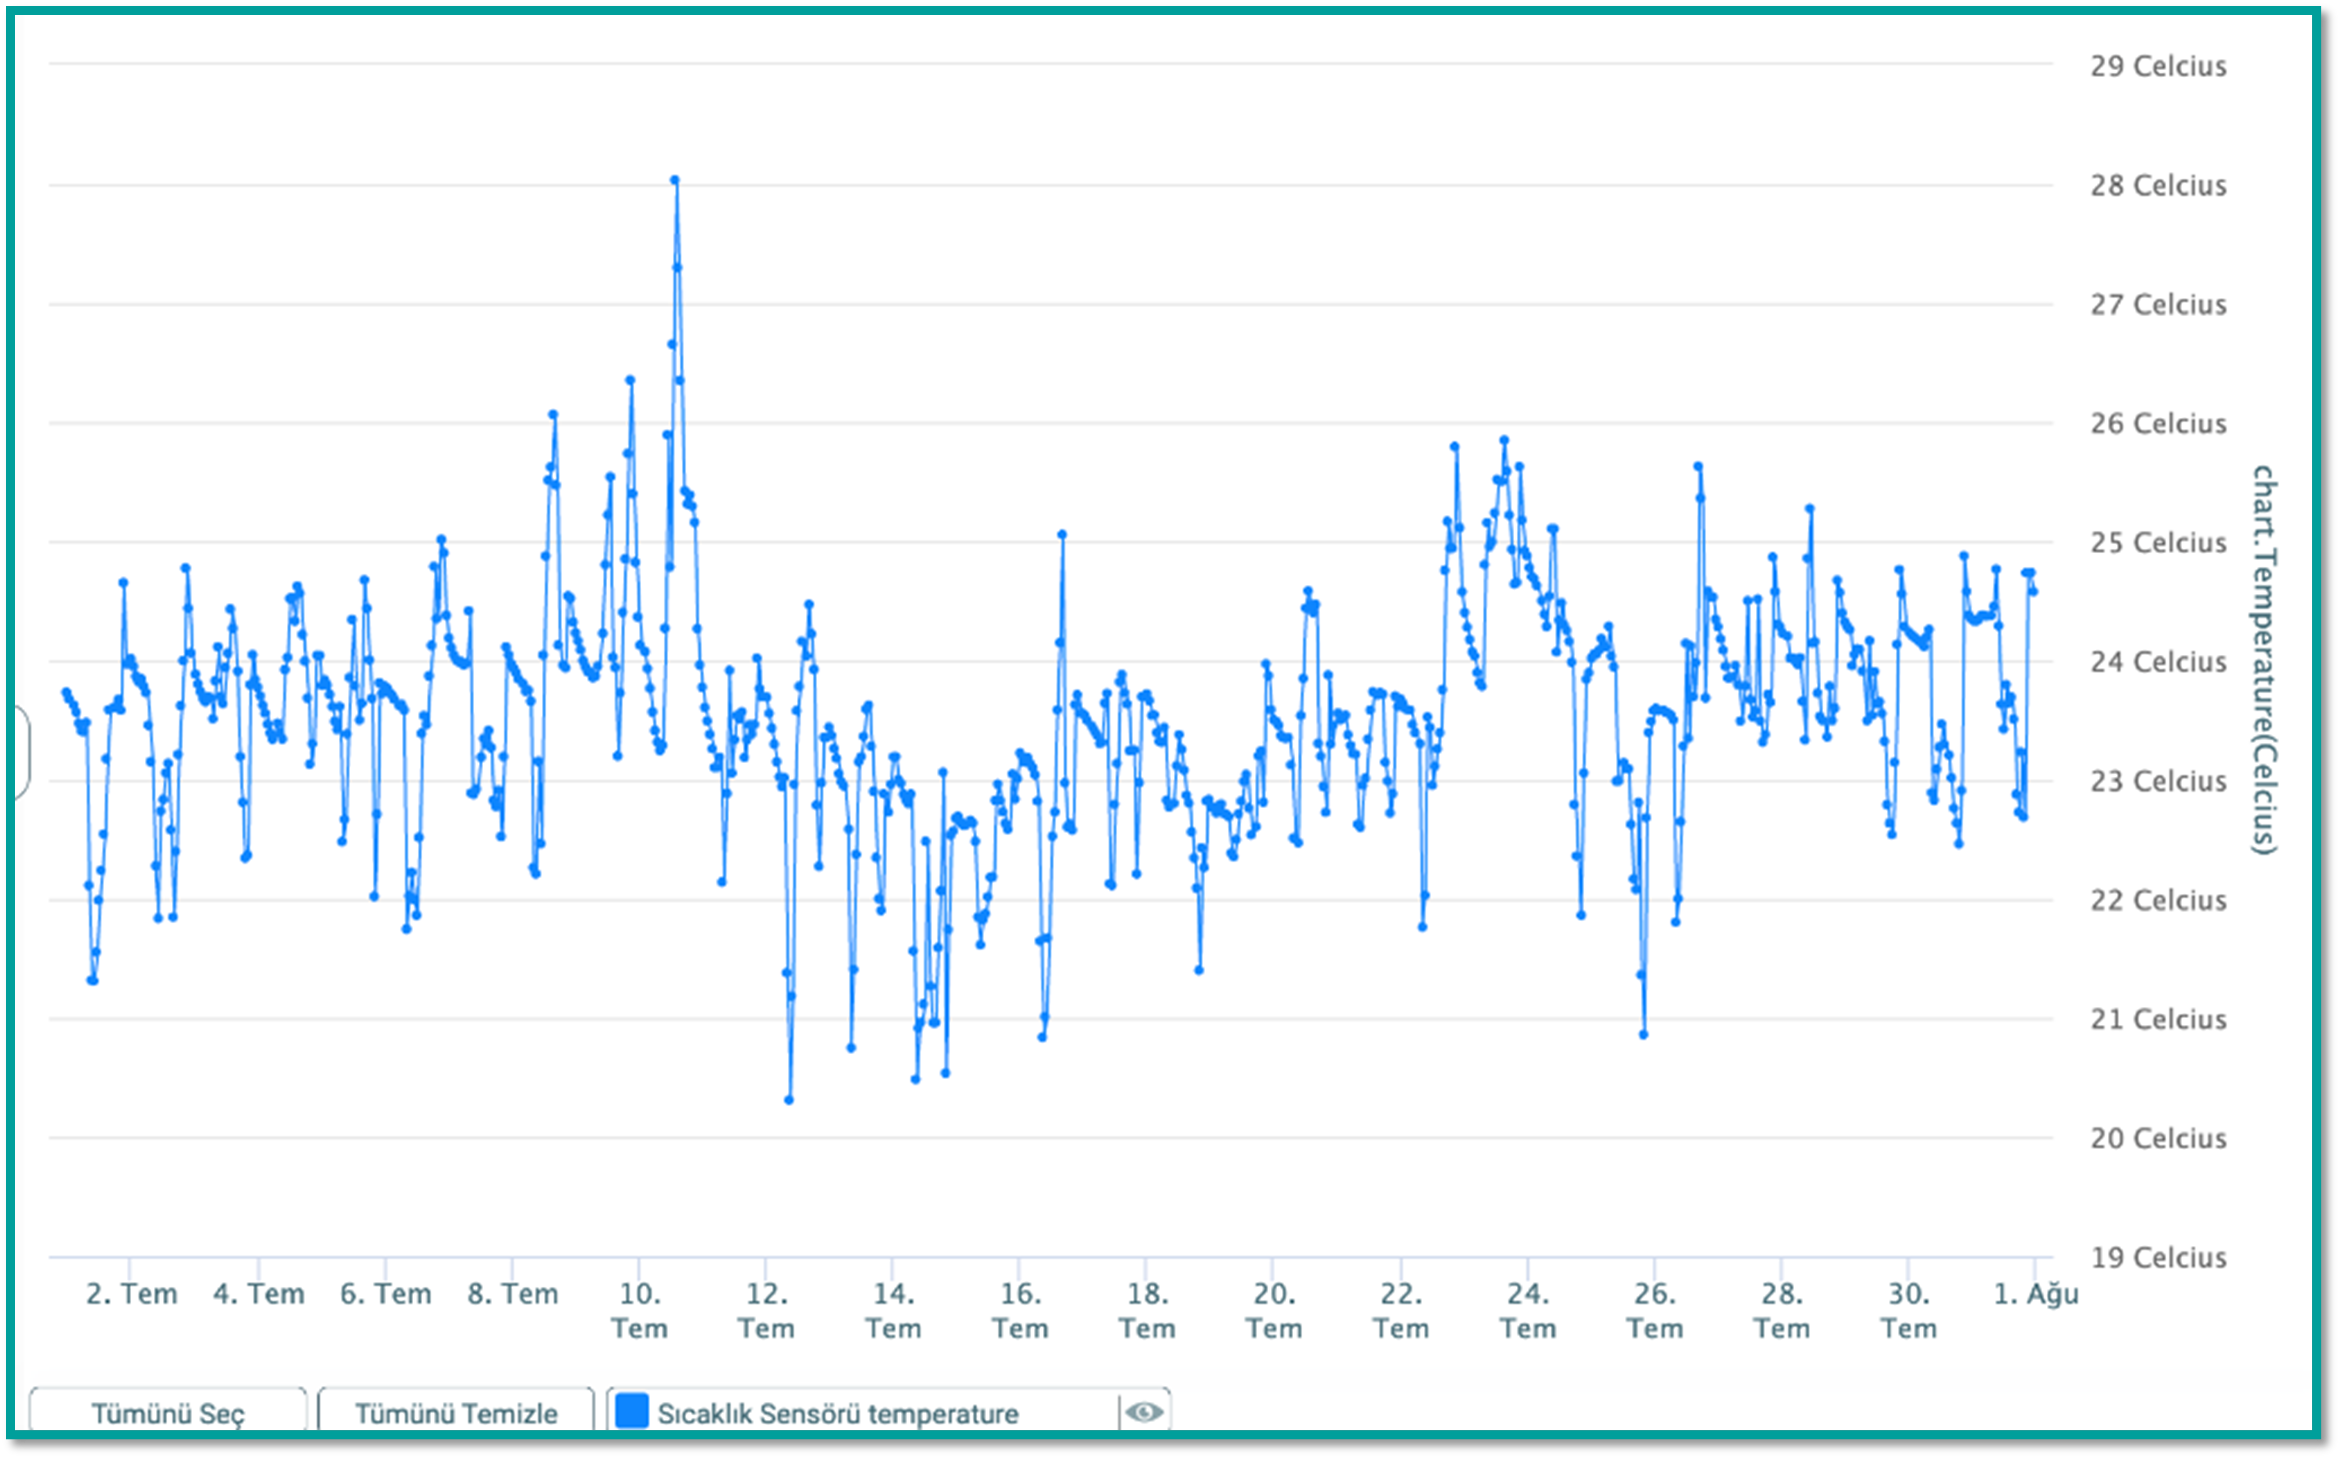2340x1458 pixels.
Task: Click the '29 Celcius' axis label
Action: tap(2158, 66)
